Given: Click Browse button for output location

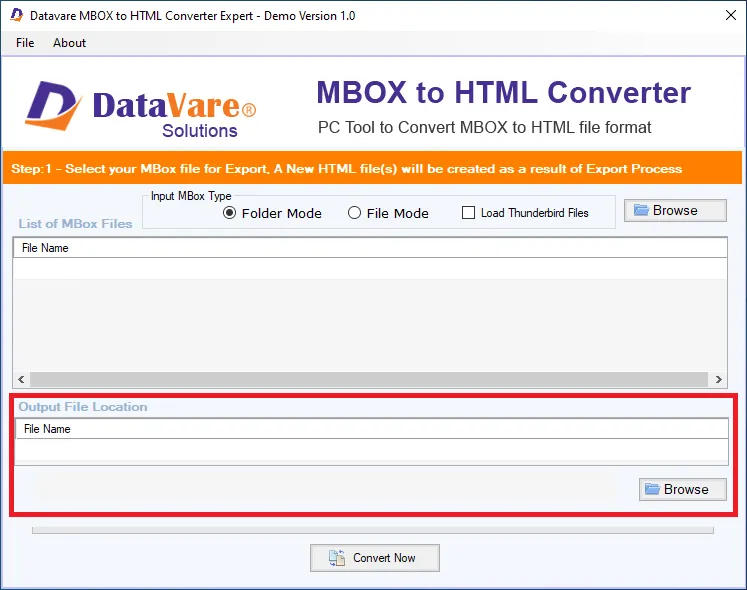Looking at the screenshot, I should [x=682, y=489].
